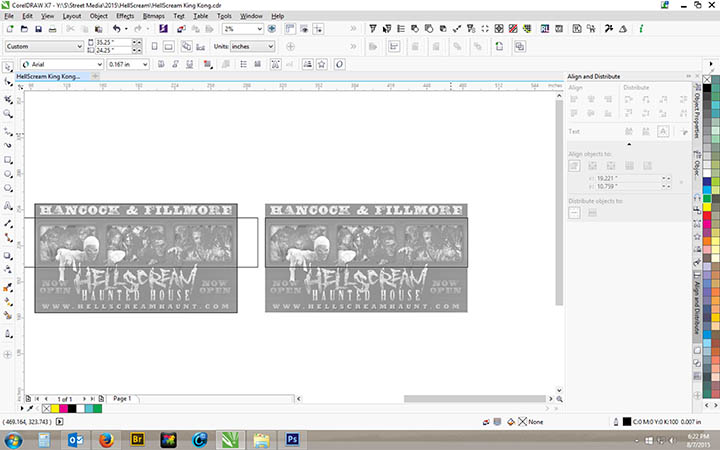Click the Search content icon in standard toolbar

pyautogui.click(x=163, y=29)
